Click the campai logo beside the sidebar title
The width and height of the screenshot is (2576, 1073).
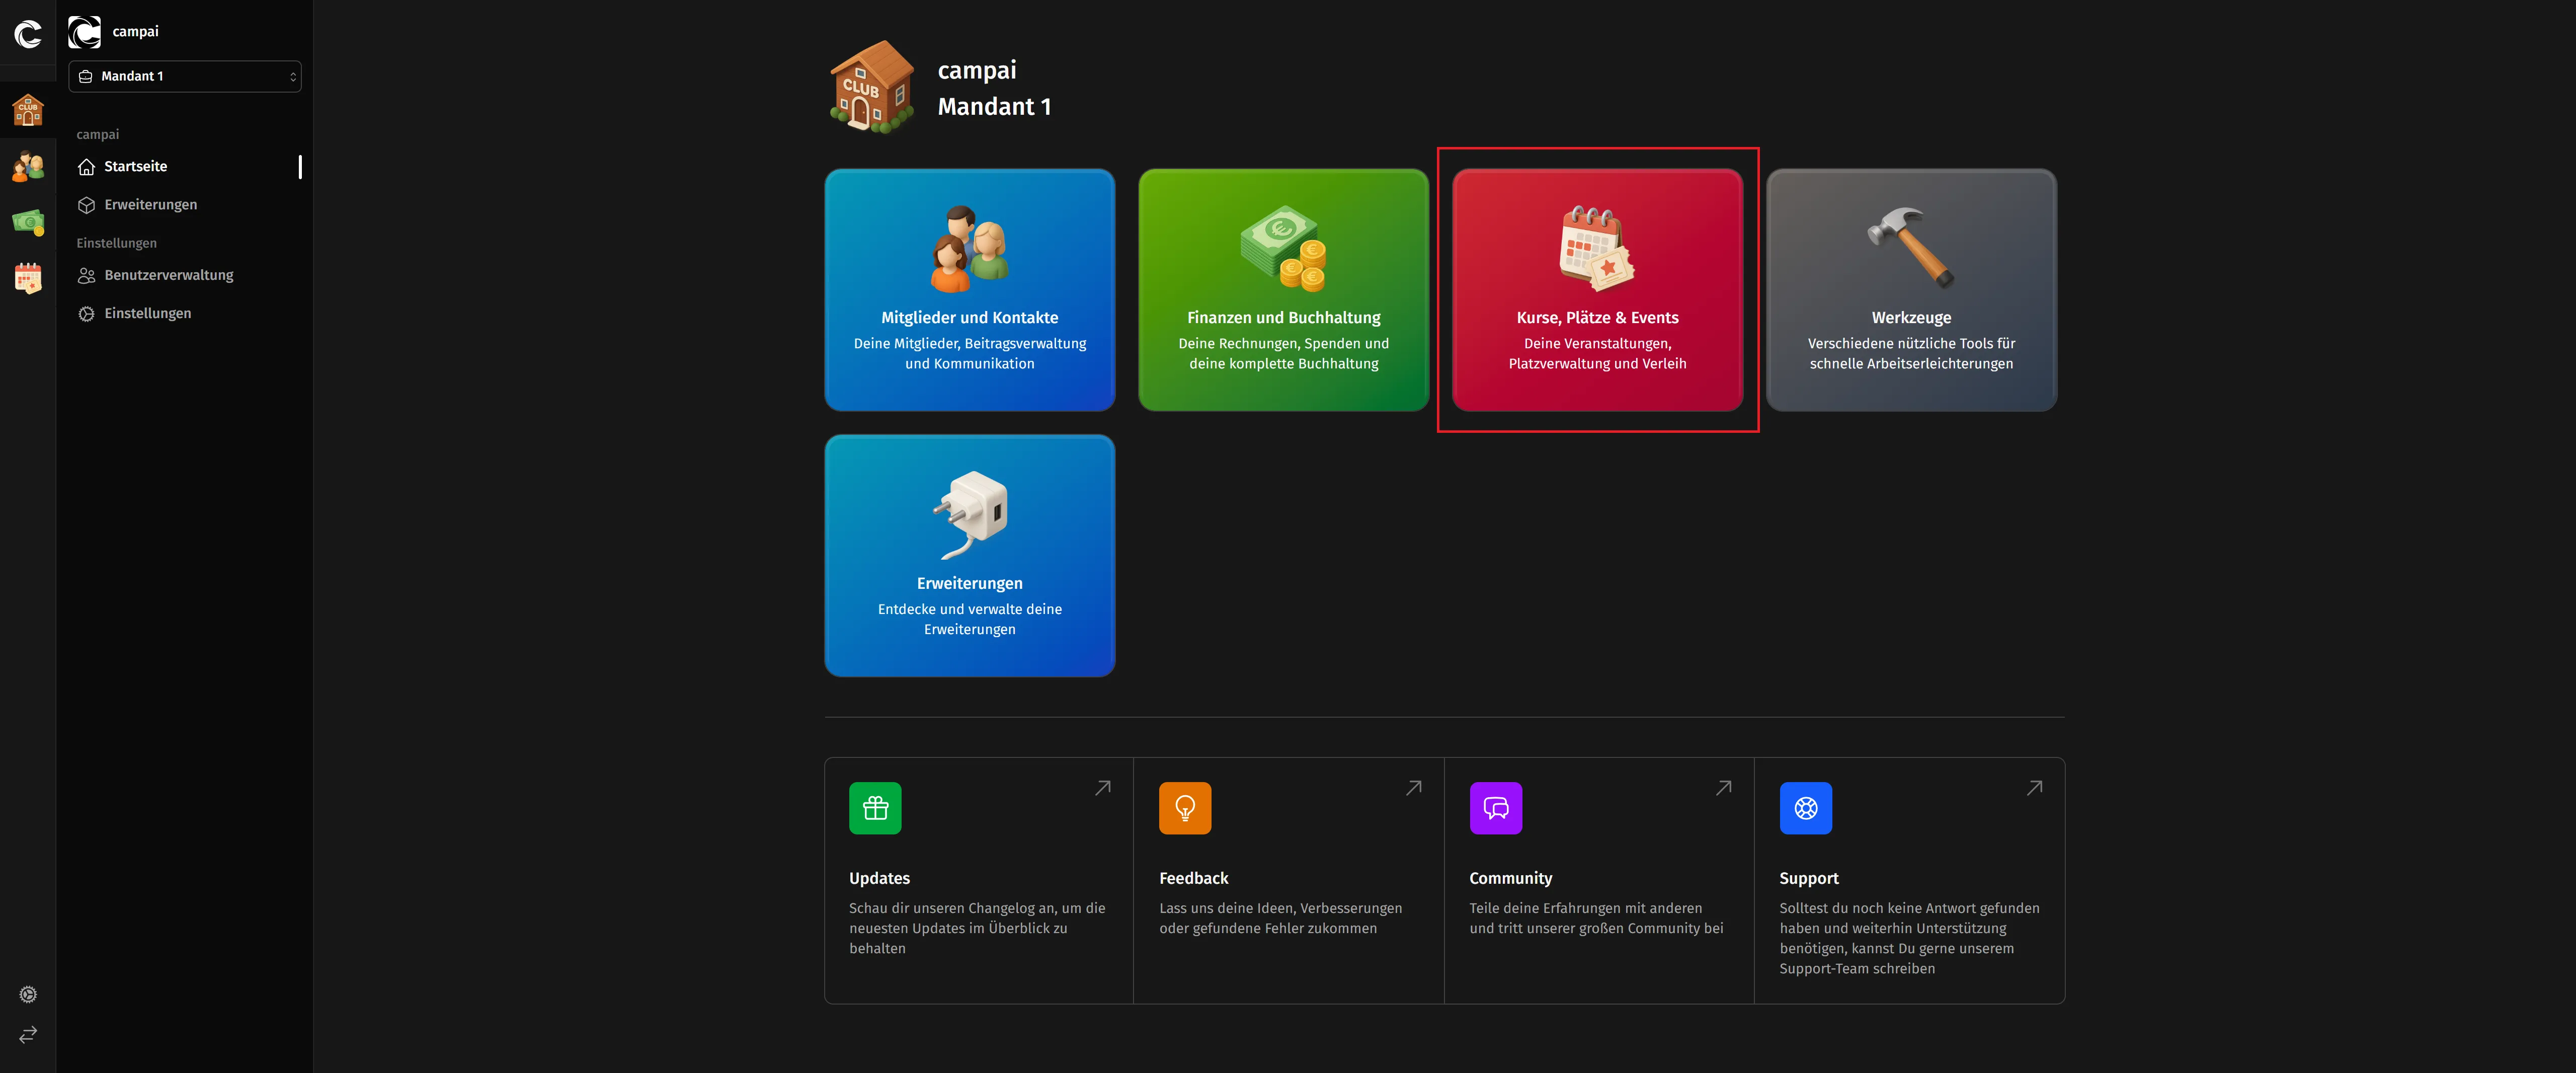(84, 32)
